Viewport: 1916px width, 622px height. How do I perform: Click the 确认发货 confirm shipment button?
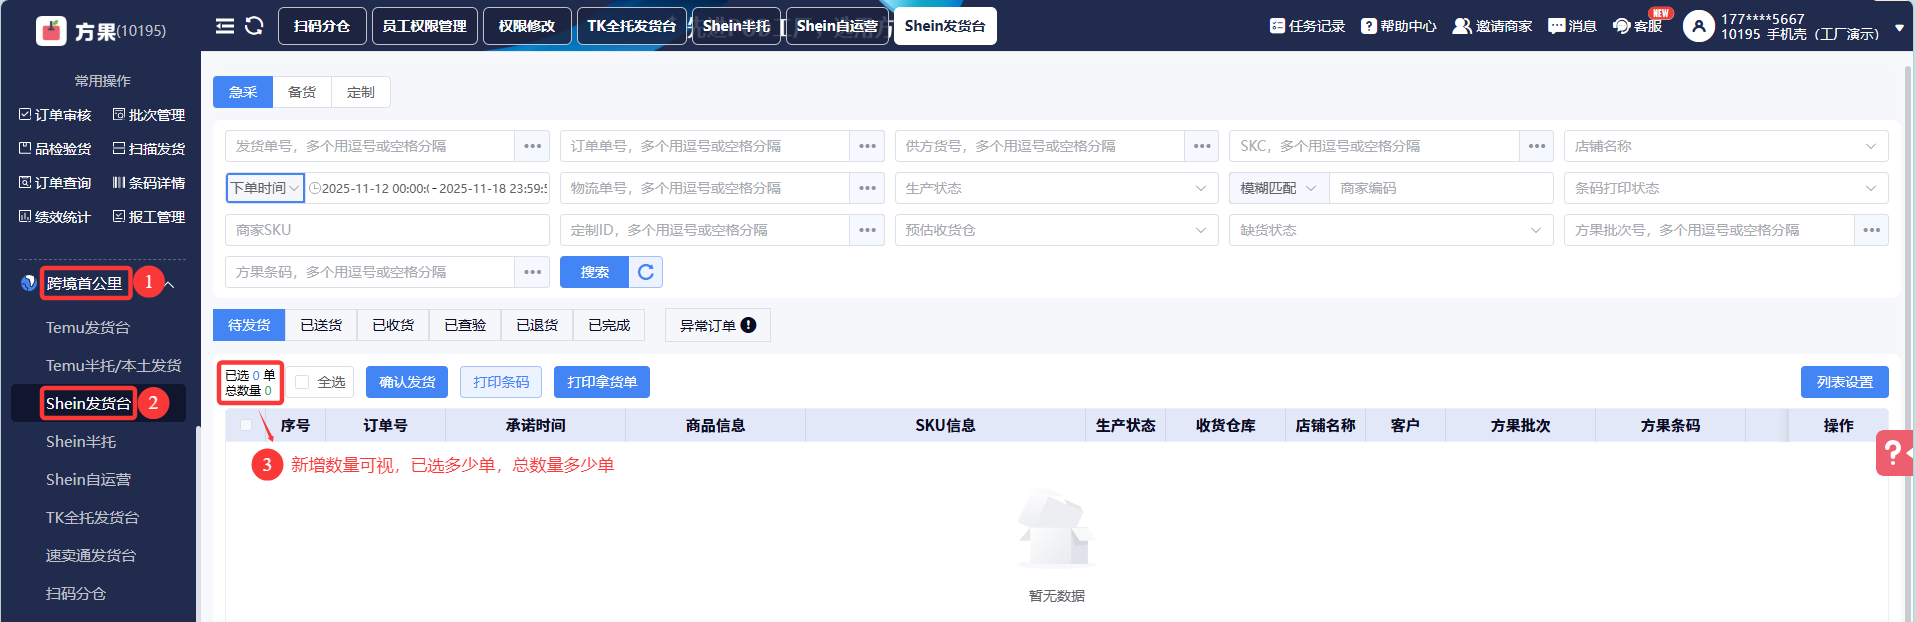[407, 382]
